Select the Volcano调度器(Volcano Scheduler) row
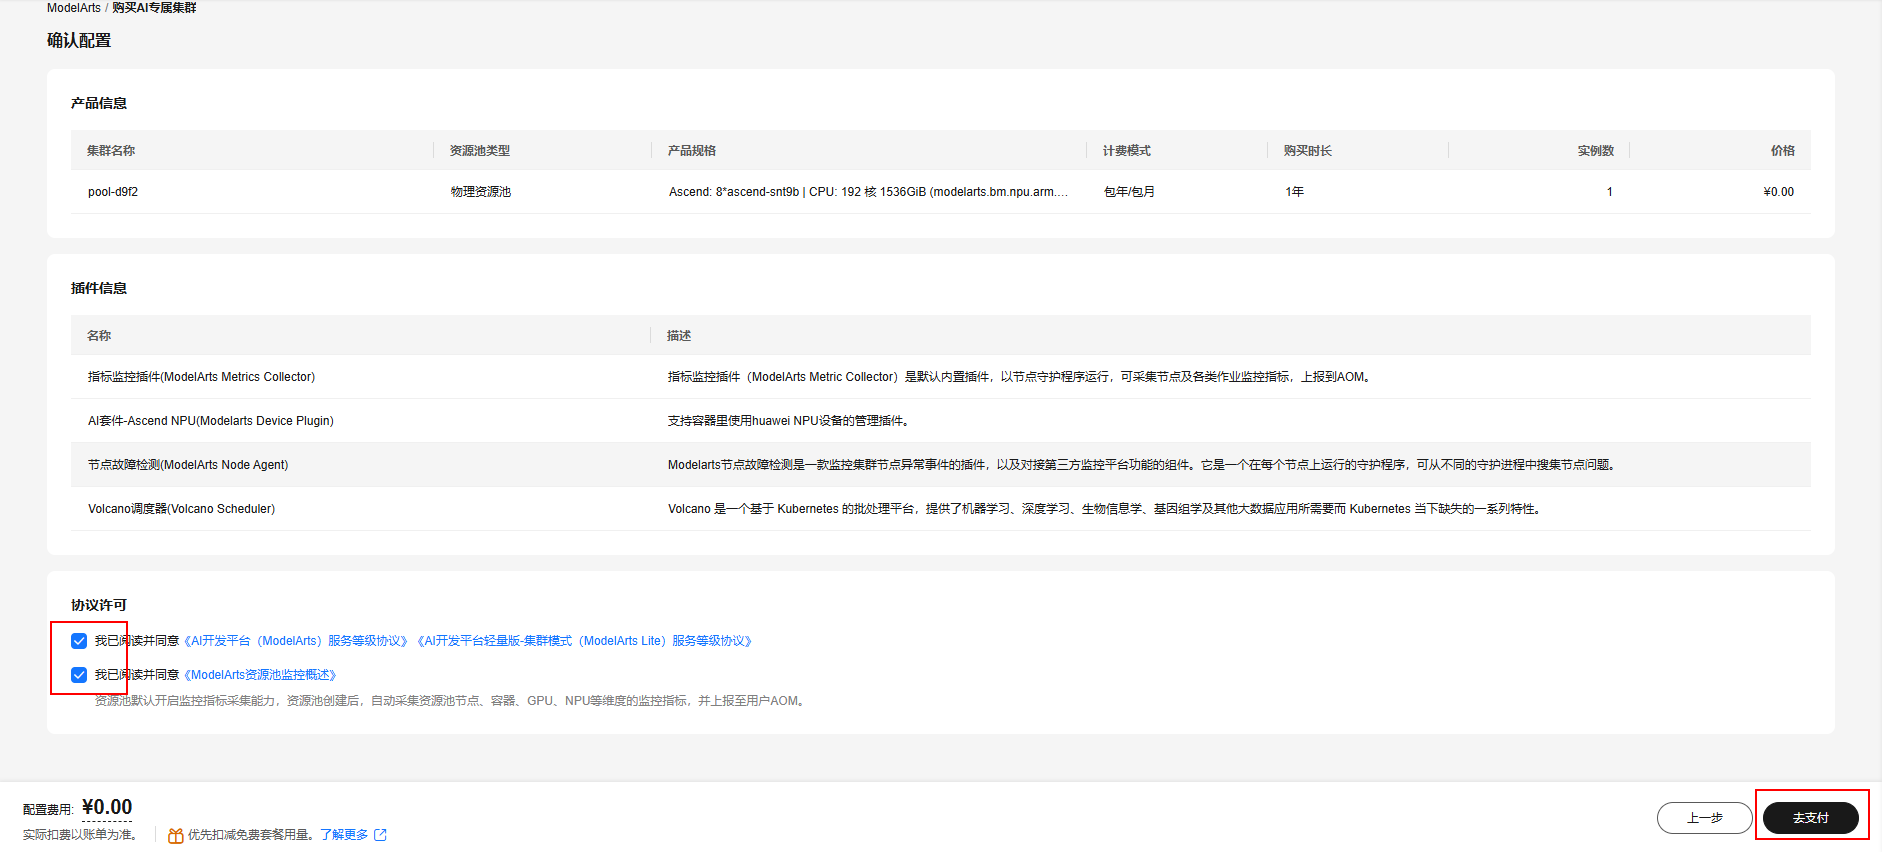This screenshot has height=852, width=1882. (x=940, y=509)
